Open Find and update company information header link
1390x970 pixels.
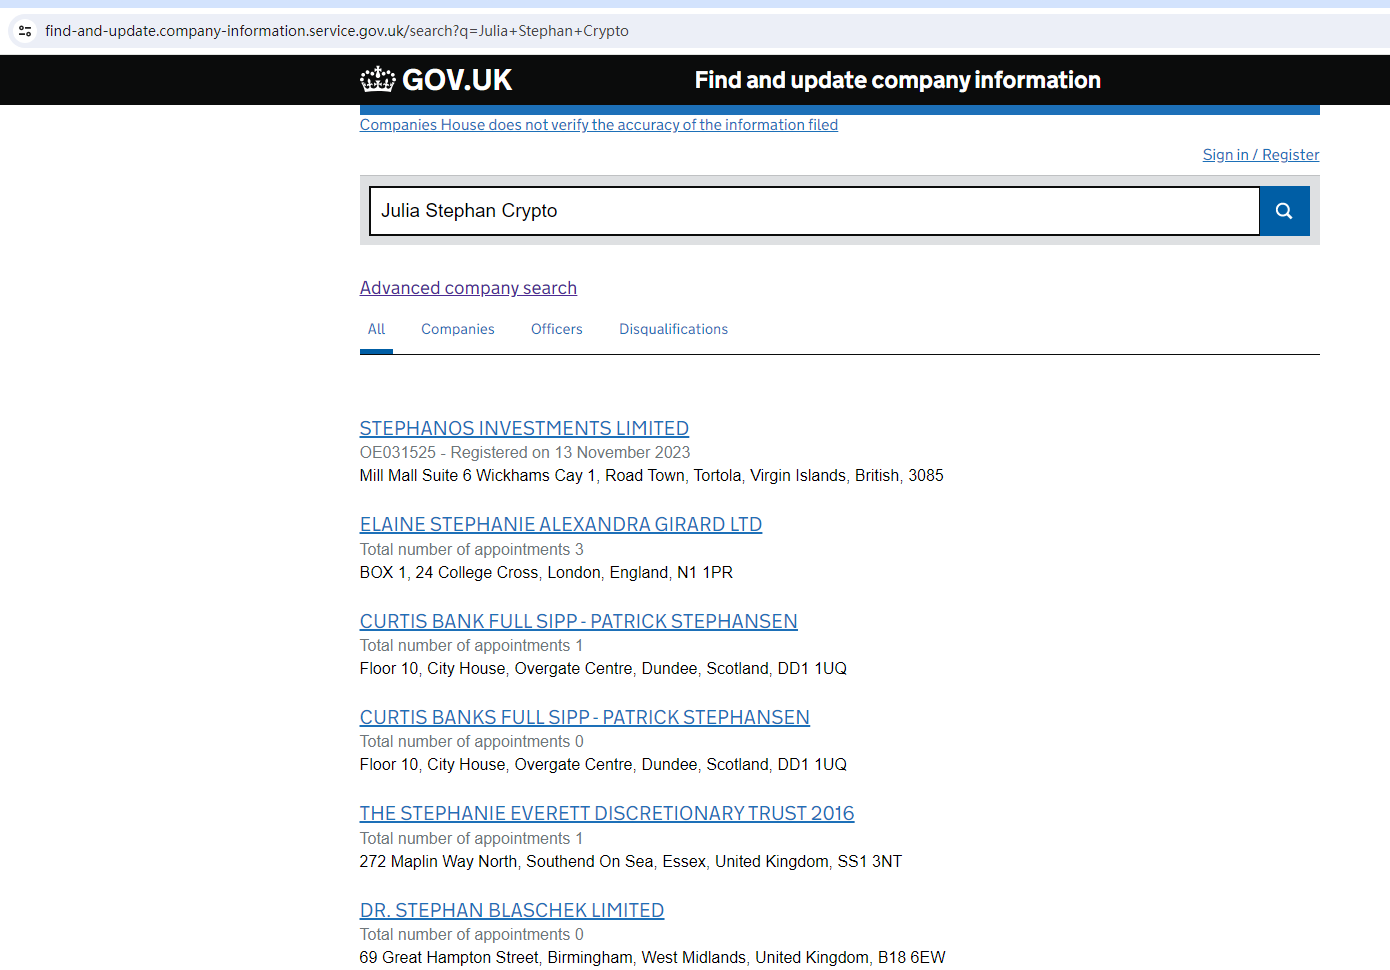pos(897,80)
